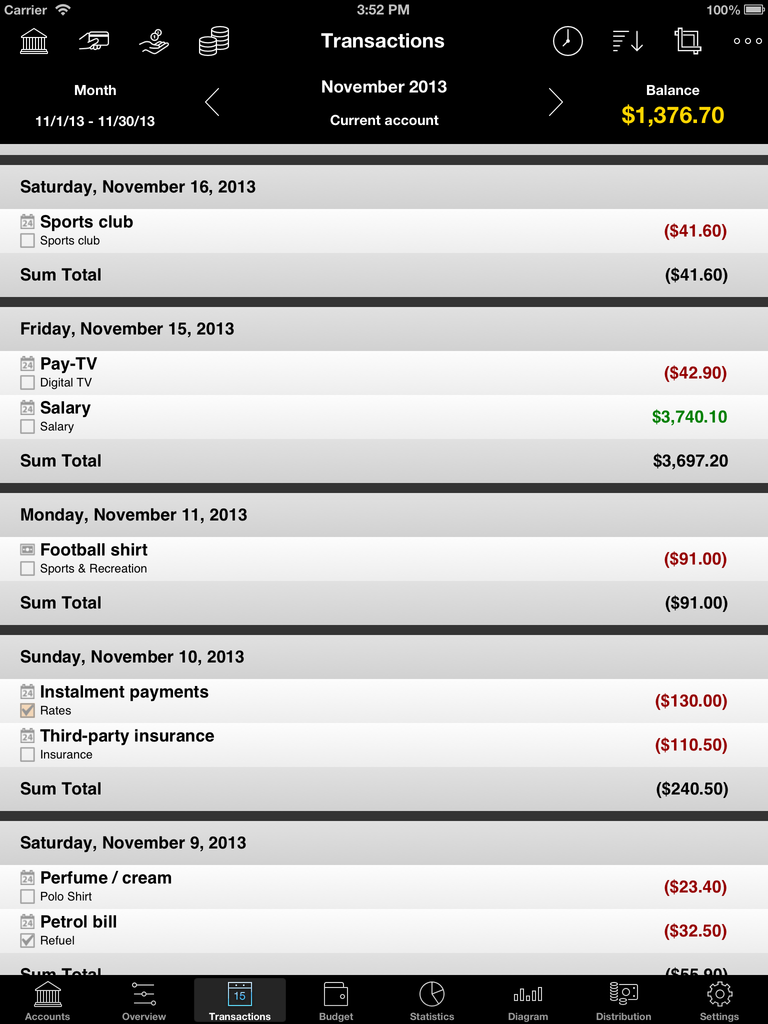Uncheck the Rates checkbox under Instalment payments
Viewport: 768px width, 1024px height.
(x=27, y=711)
